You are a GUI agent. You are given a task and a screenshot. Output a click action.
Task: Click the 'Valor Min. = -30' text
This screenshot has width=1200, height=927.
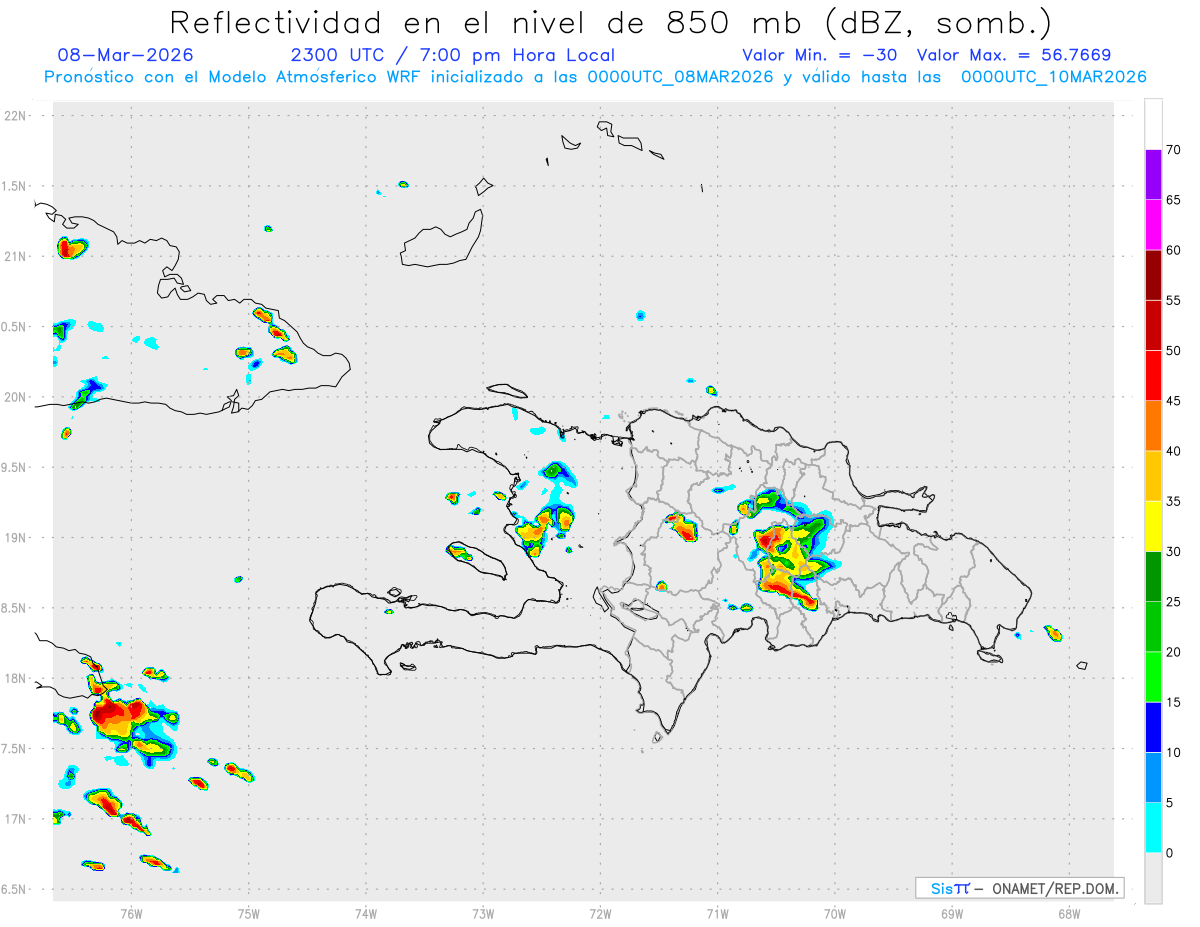click(x=821, y=55)
